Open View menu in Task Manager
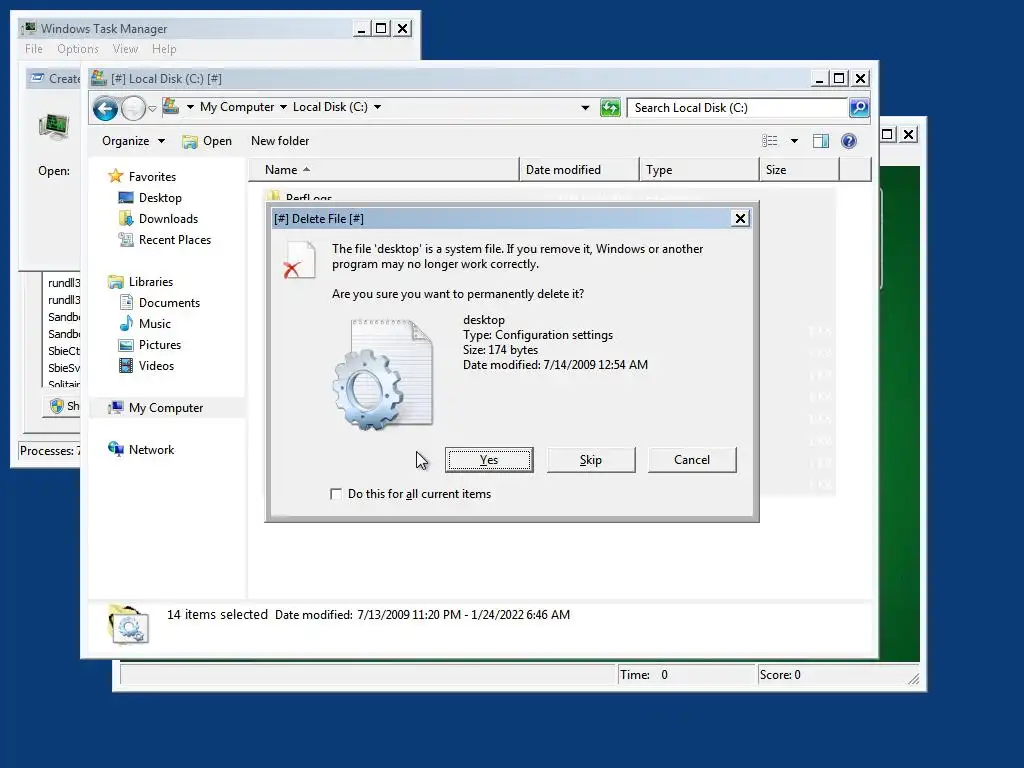1024x768 pixels. tap(125, 49)
